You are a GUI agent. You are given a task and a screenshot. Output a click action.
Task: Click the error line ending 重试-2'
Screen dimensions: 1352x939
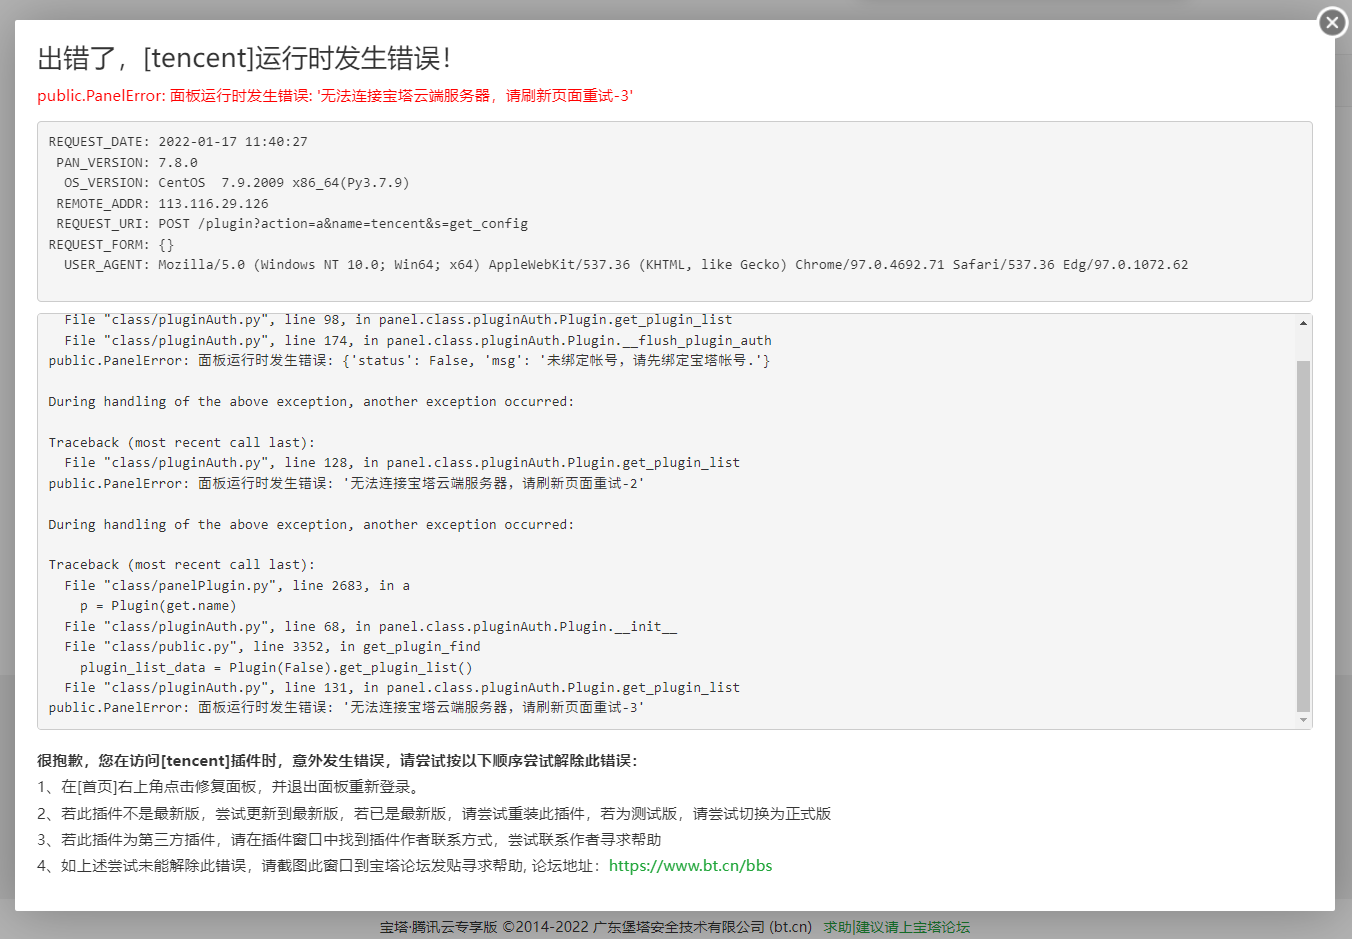pos(346,484)
